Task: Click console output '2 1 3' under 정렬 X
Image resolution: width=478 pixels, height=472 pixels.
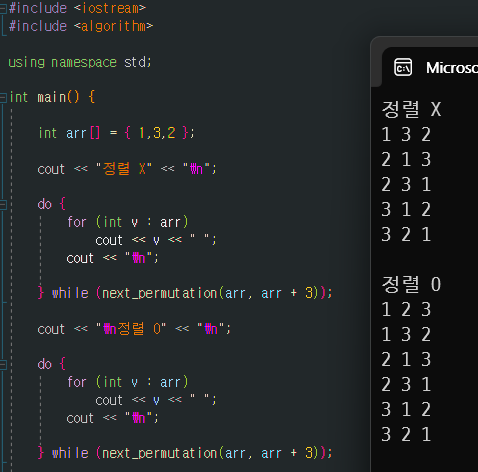Action: [406, 159]
